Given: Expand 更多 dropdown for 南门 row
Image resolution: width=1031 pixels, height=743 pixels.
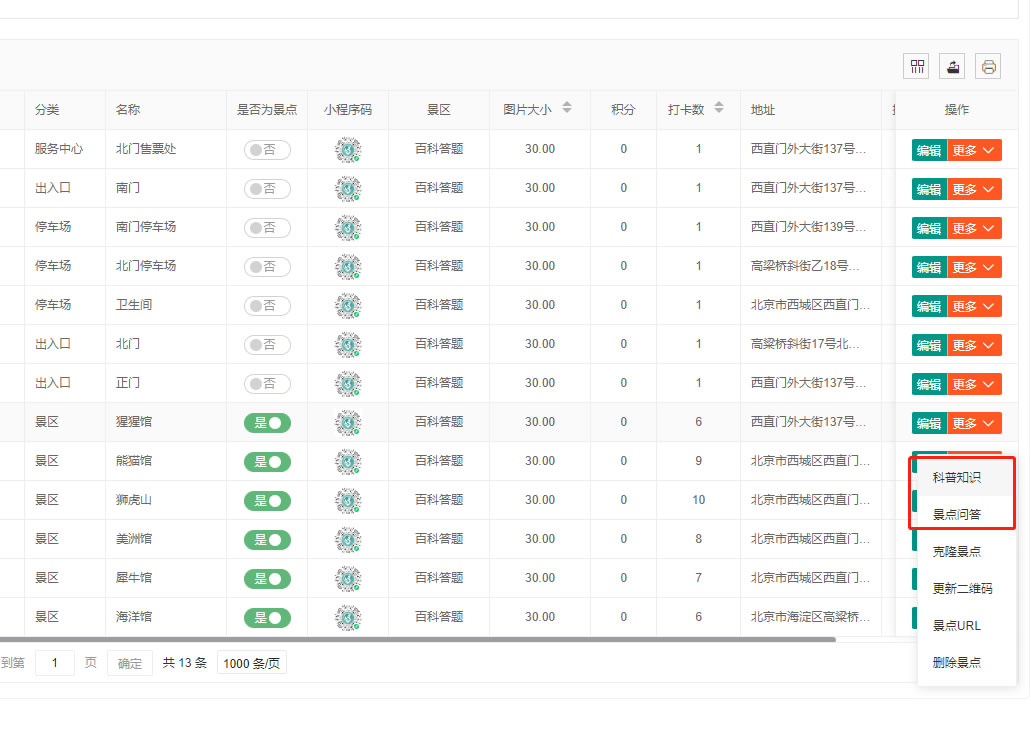Looking at the screenshot, I should tap(974, 189).
